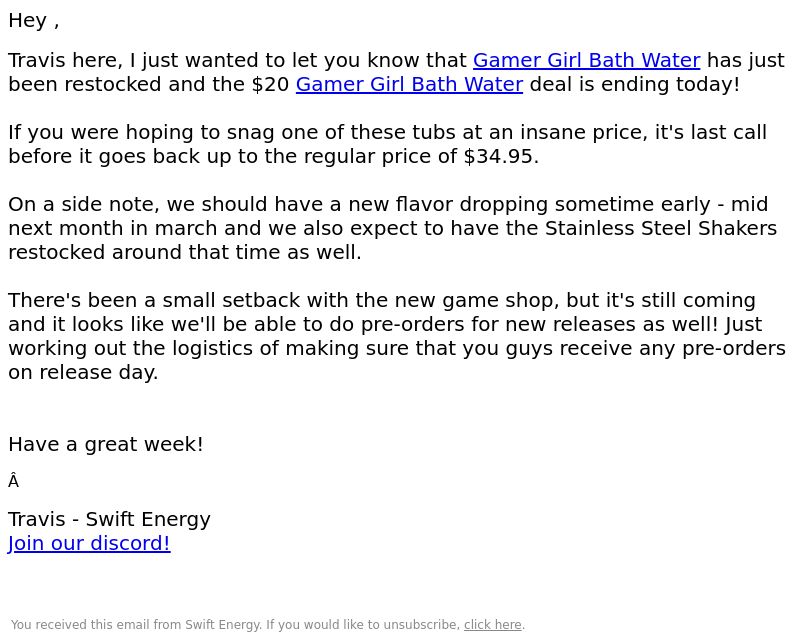Viewport: 800px width, 636px height.
Task: Click the unsubscribe 'click here' link
Action: (x=492, y=625)
